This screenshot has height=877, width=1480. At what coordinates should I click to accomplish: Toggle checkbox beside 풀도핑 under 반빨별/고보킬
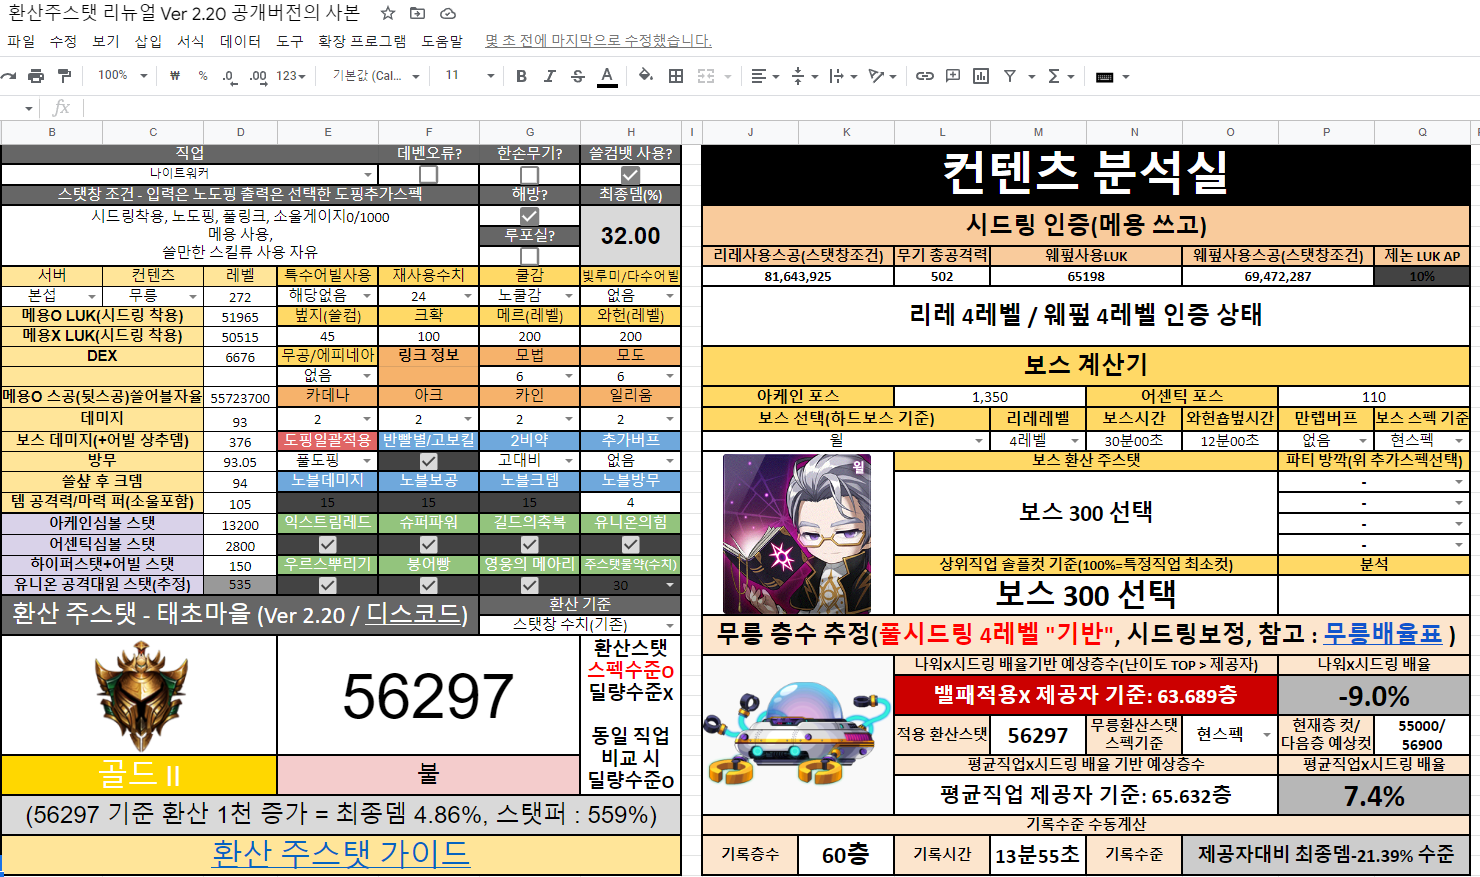pyautogui.click(x=428, y=461)
